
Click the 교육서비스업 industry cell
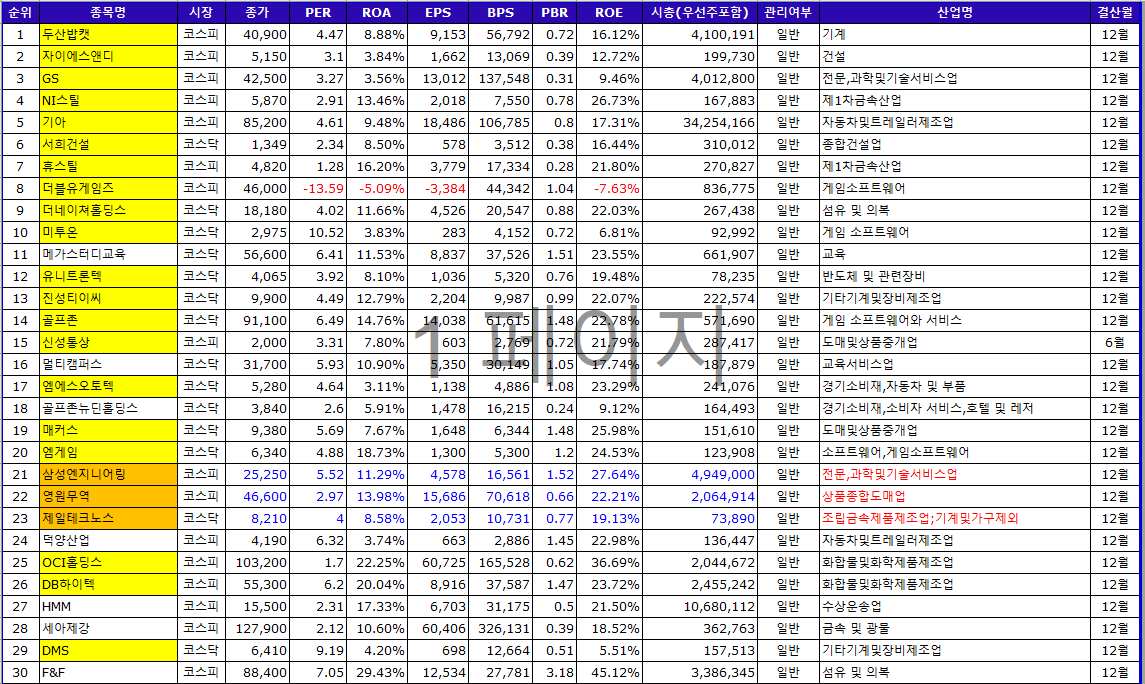tap(954, 364)
